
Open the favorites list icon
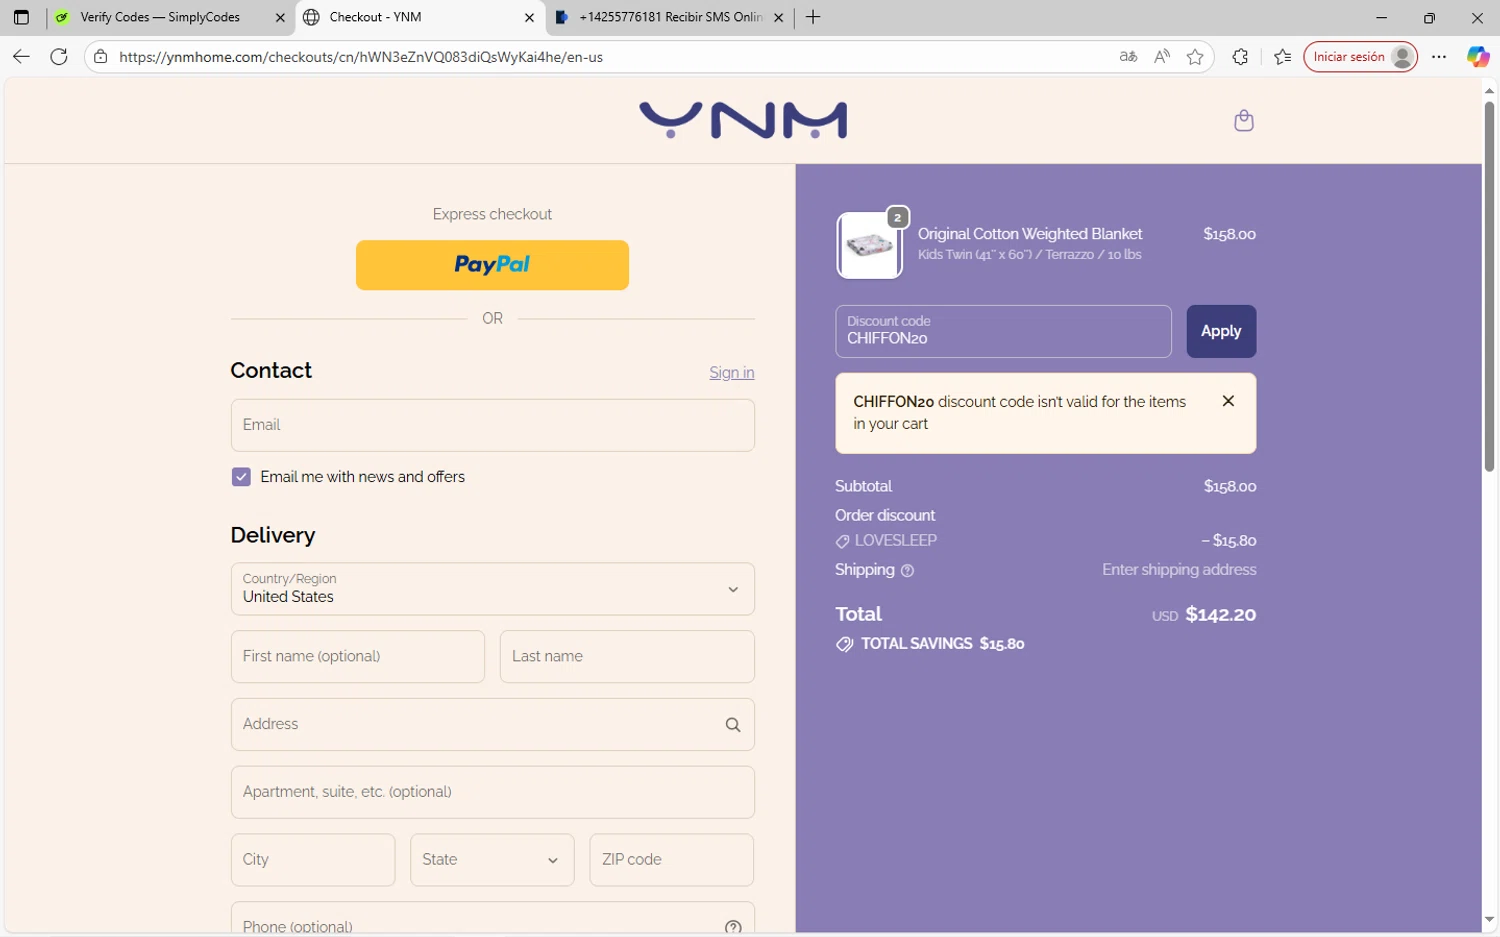(x=1283, y=57)
